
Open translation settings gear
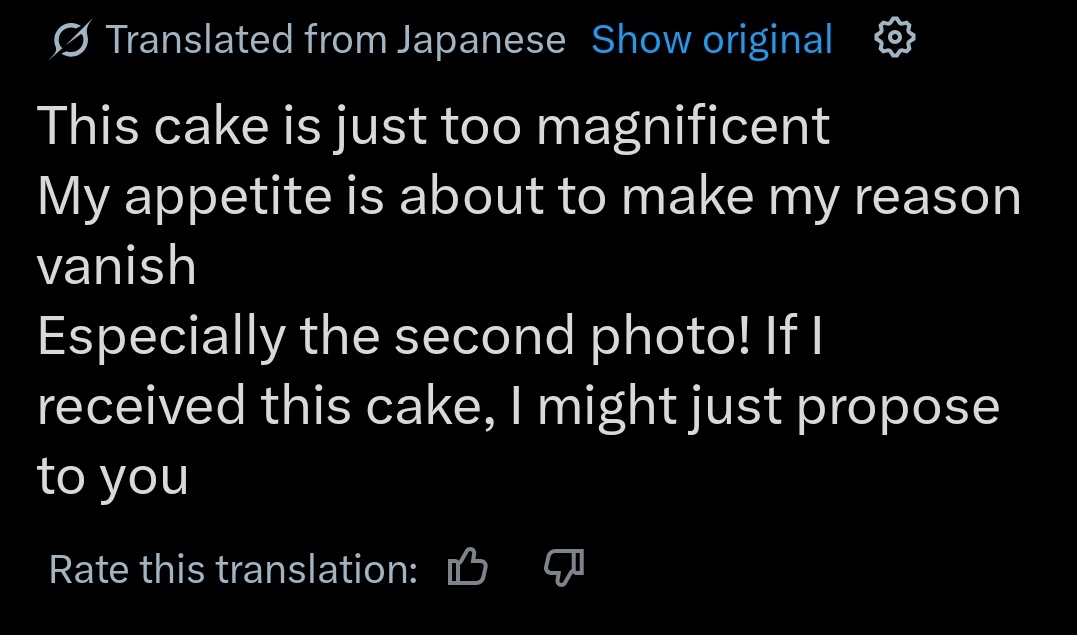point(894,39)
